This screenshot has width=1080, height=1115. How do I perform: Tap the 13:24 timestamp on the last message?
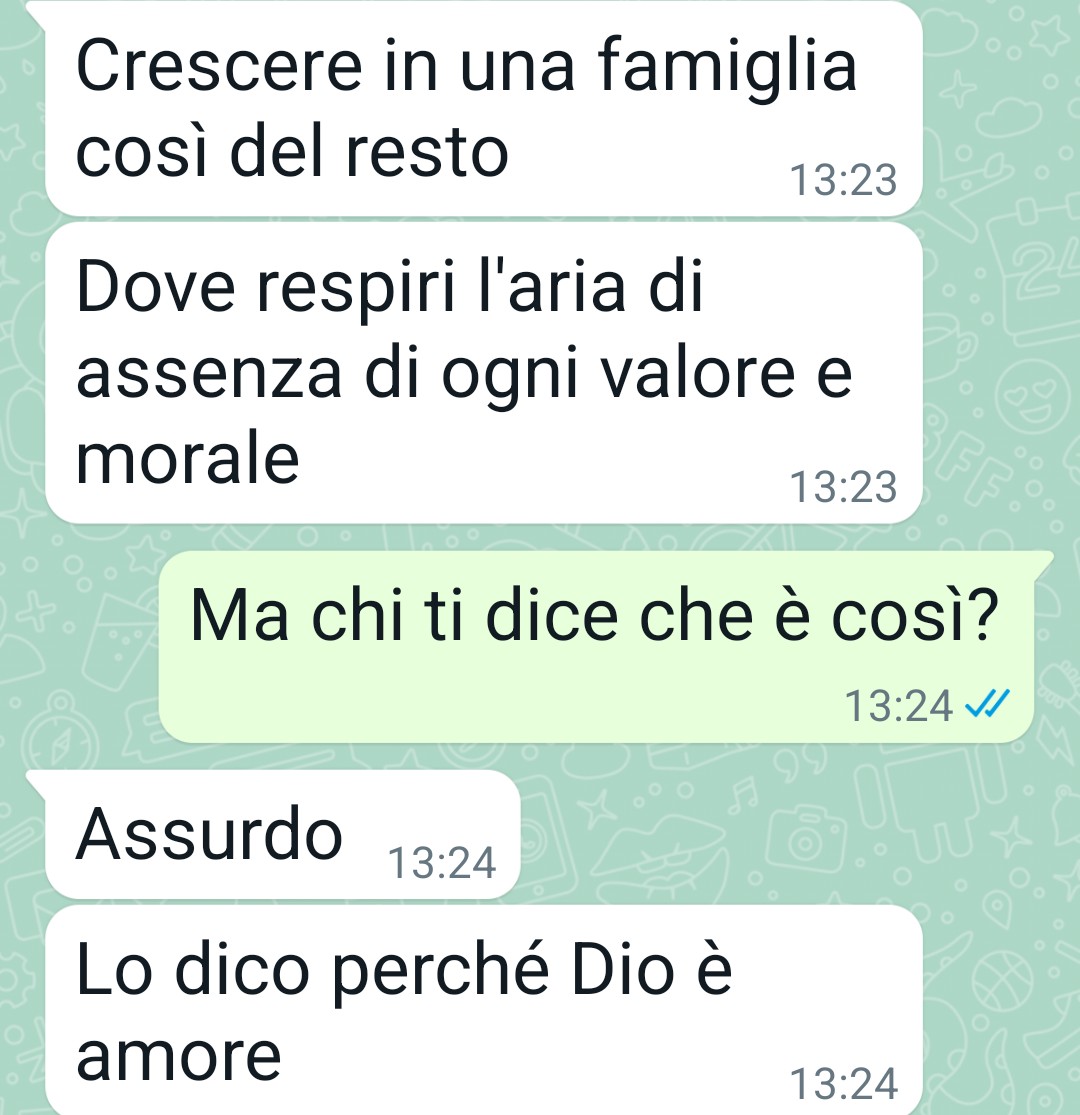[x=843, y=1084]
